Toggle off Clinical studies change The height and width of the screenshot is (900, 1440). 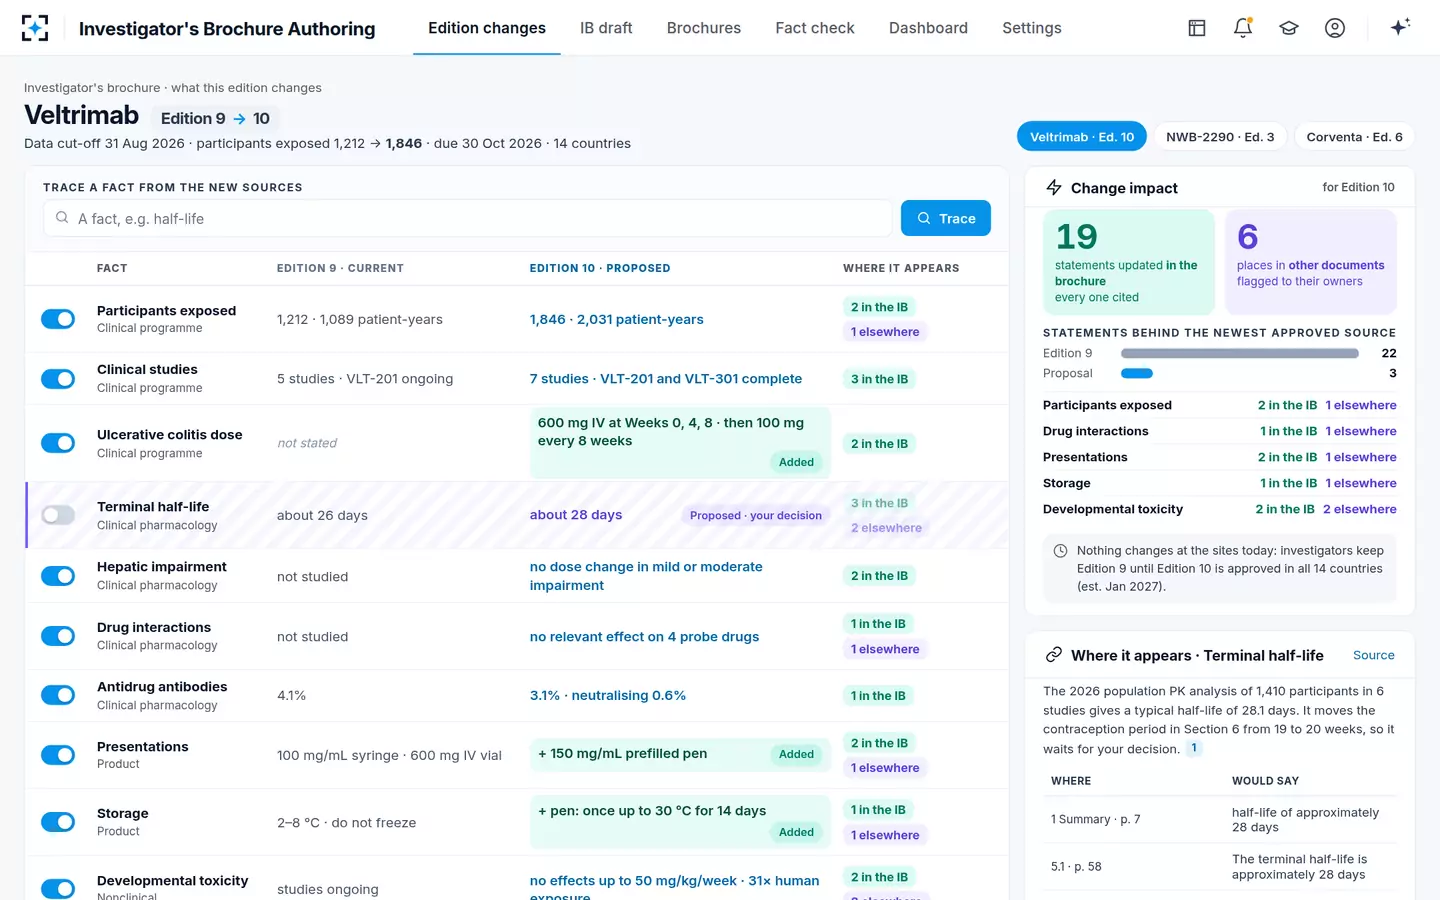(x=58, y=379)
